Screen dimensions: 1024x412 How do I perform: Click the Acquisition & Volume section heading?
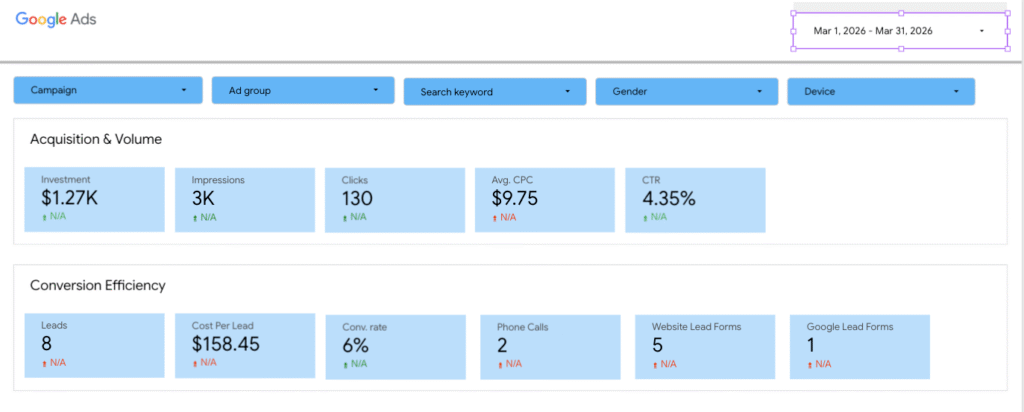coord(96,139)
